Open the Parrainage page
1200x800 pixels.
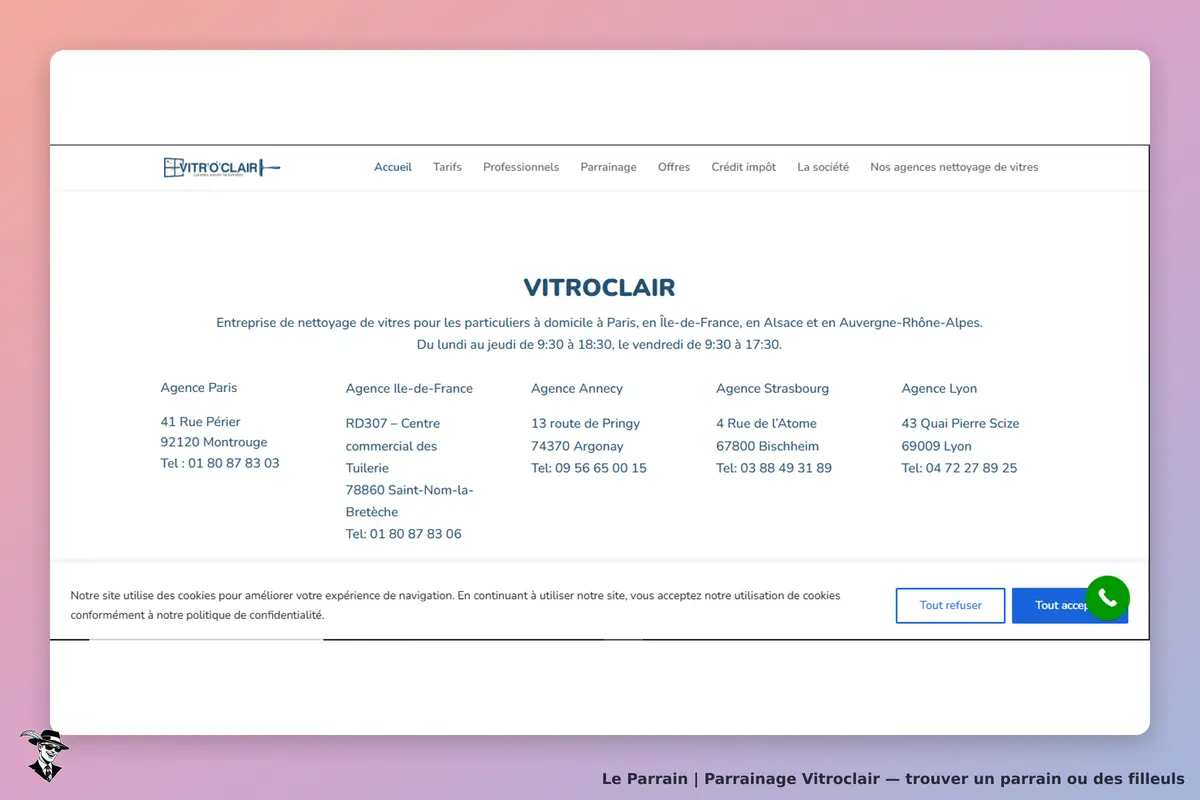tap(608, 167)
